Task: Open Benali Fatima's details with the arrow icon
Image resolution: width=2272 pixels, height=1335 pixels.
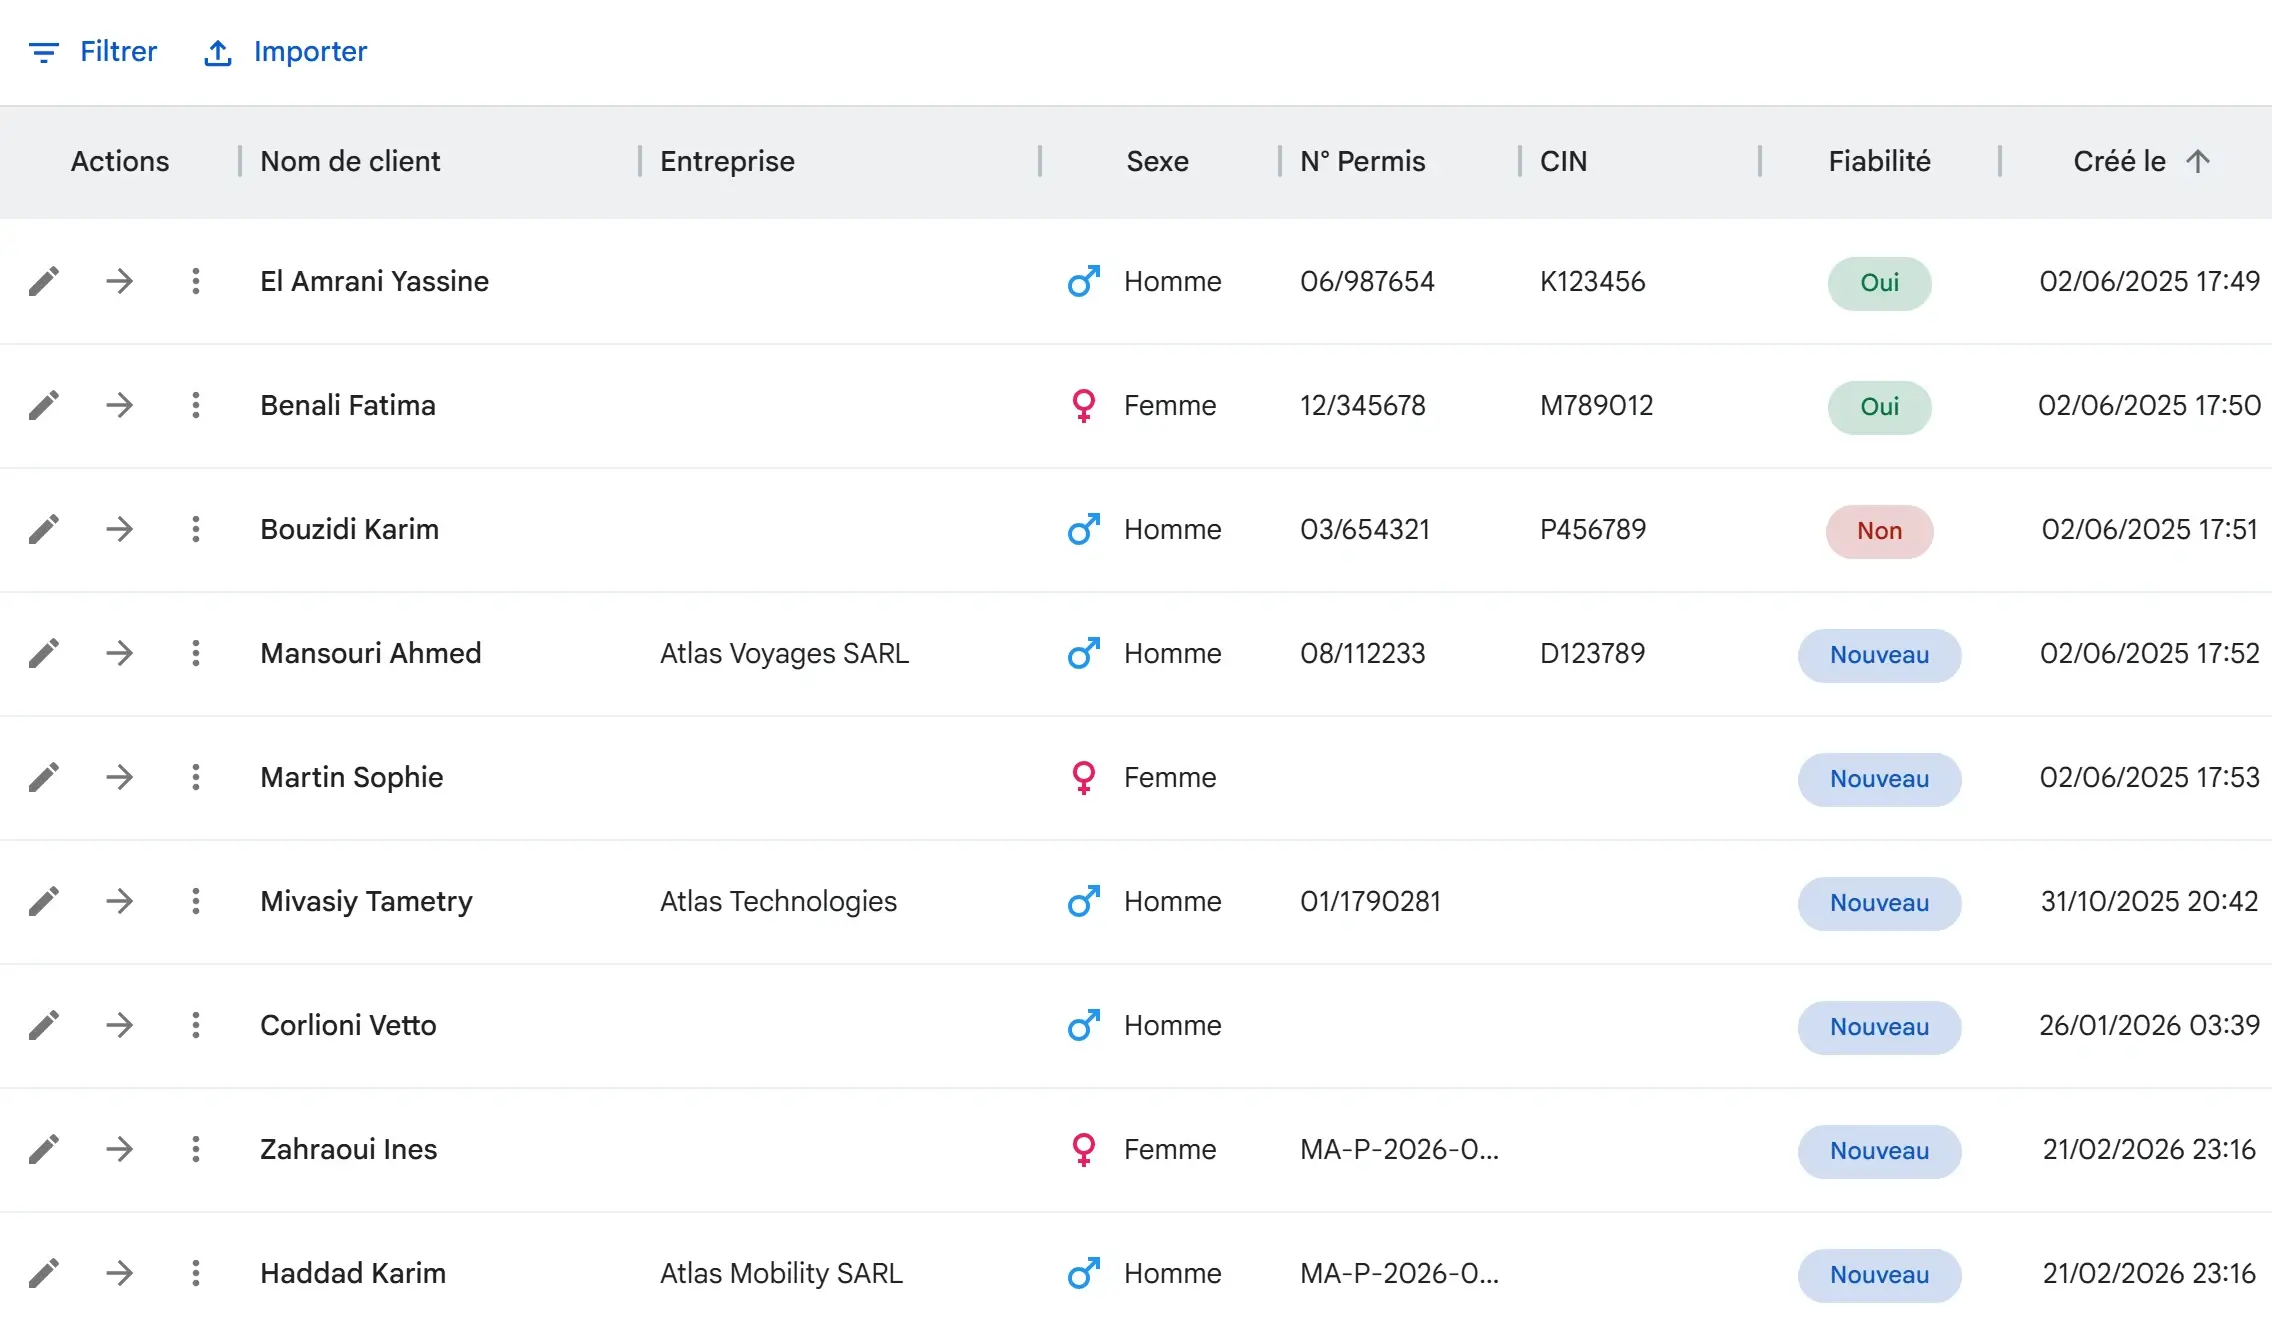Action: point(120,406)
